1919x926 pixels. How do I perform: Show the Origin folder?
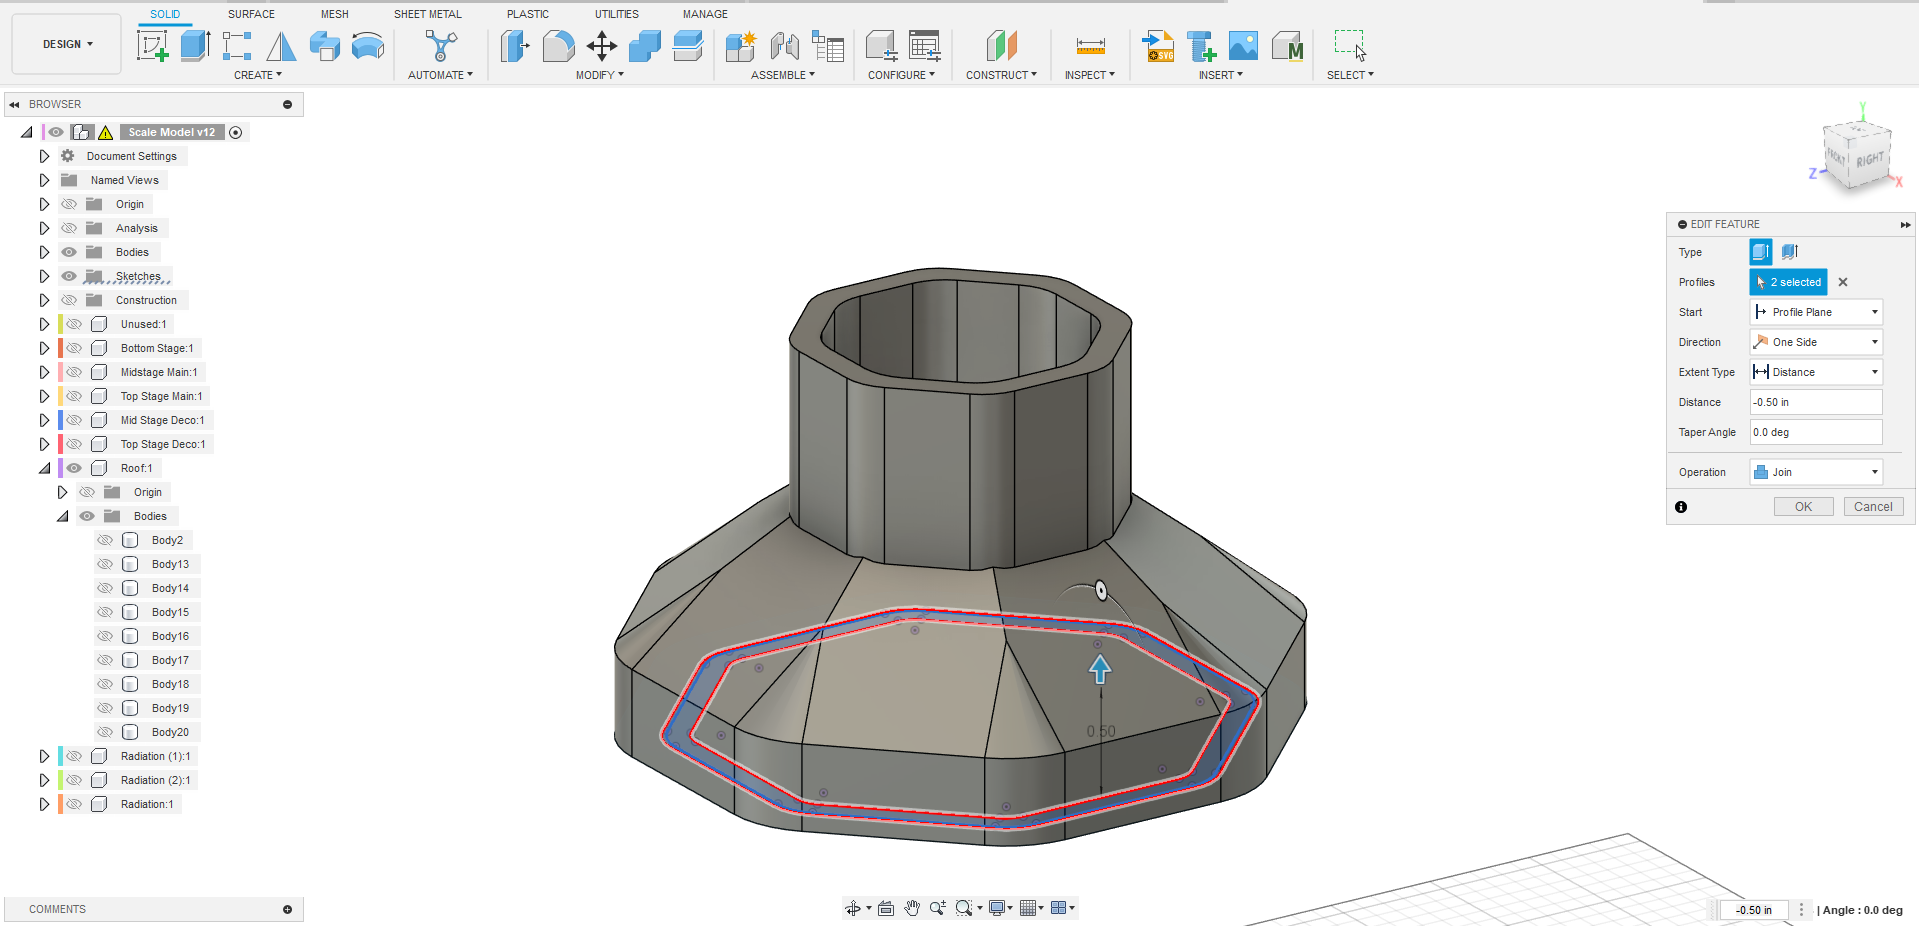pyautogui.click(x=69, y=204)
